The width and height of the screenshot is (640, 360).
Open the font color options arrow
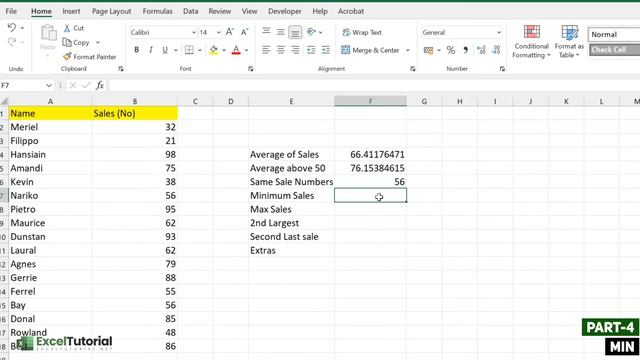(247, 50)
